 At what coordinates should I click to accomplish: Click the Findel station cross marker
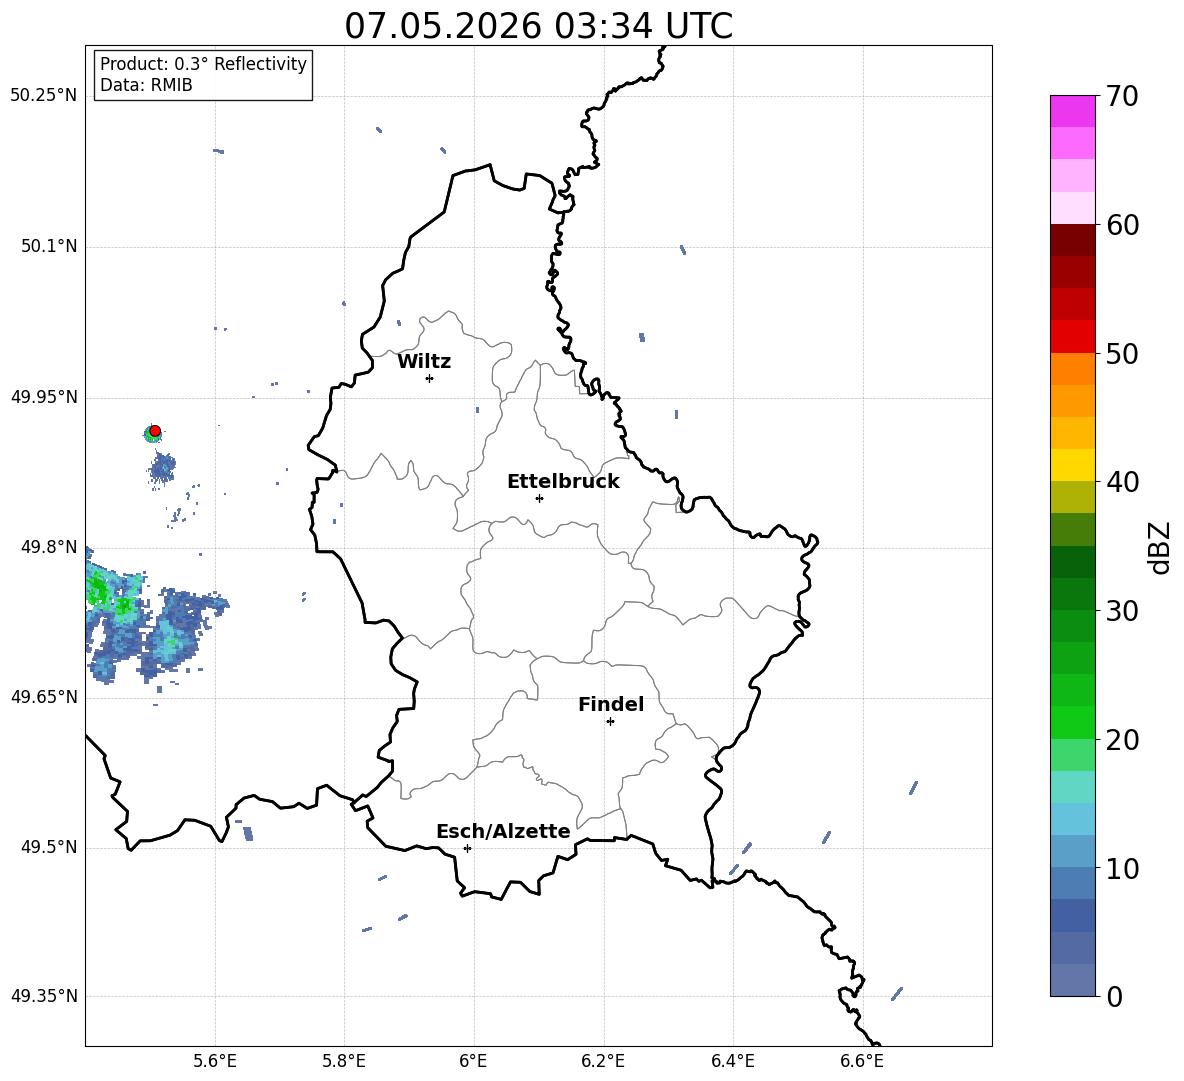point(610,722)
